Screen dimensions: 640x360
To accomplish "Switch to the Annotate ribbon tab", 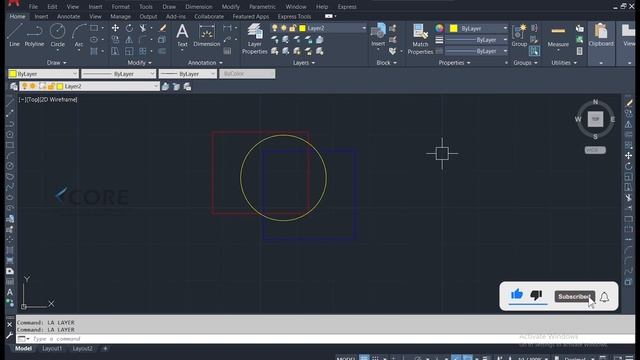I will [x=68, y=17].
